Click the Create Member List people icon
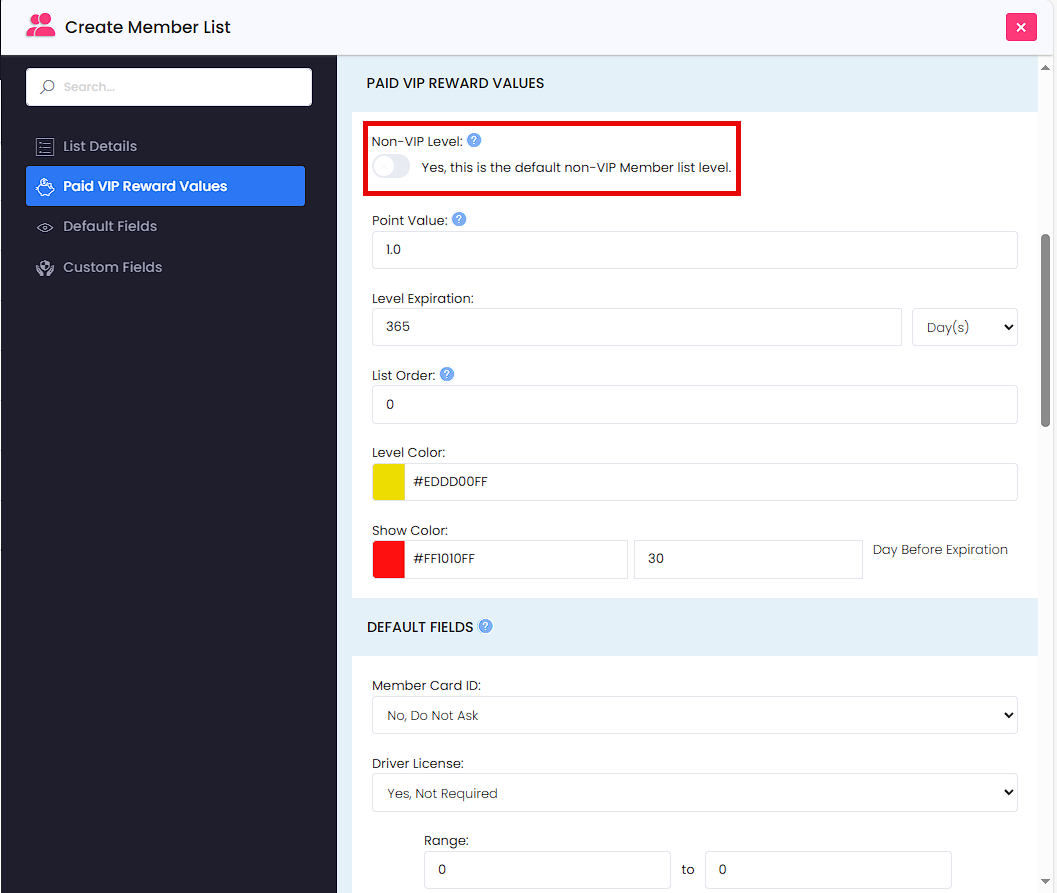Image resolution: width=1057 pixels, height=893 pixels. click(x=40, y=26)
